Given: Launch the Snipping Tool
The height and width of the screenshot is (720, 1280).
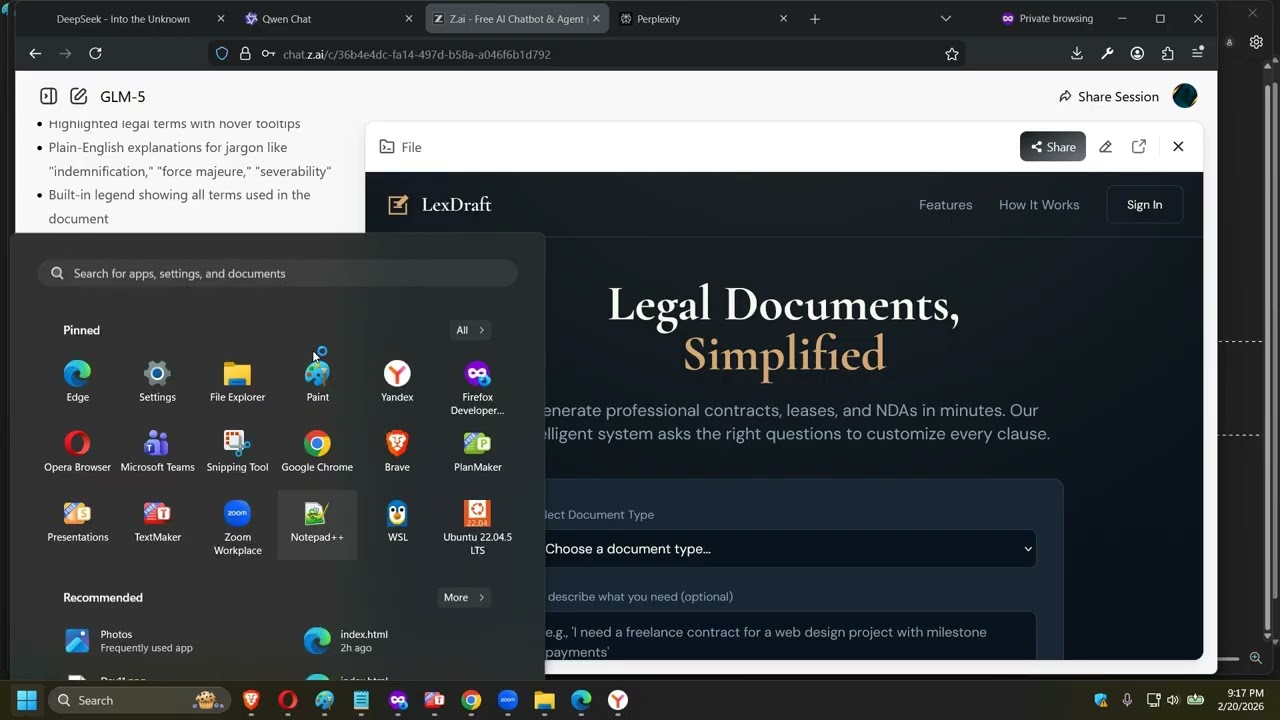Looking at the screenshot, I should point(237,451).
